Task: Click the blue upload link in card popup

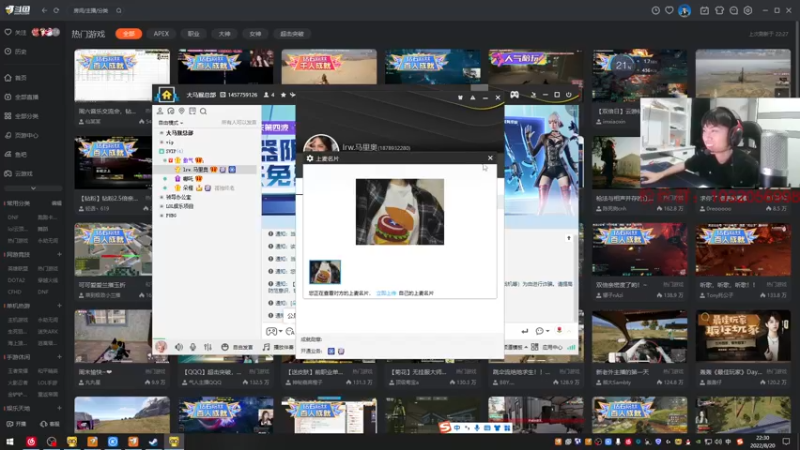Action: [x=386, y=293]
